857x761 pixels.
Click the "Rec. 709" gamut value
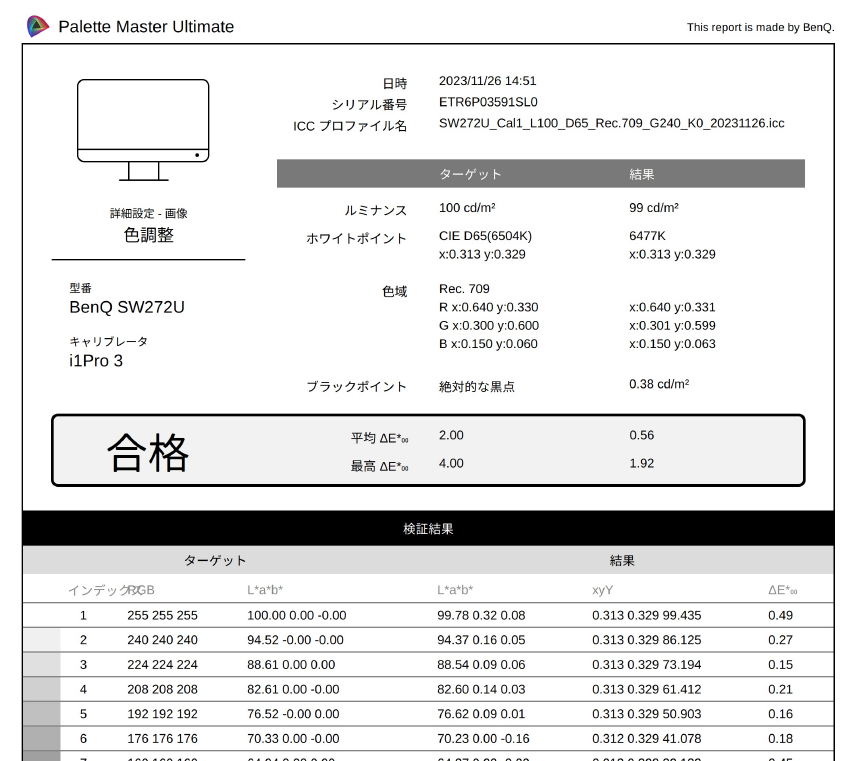(x=464, y=289)
